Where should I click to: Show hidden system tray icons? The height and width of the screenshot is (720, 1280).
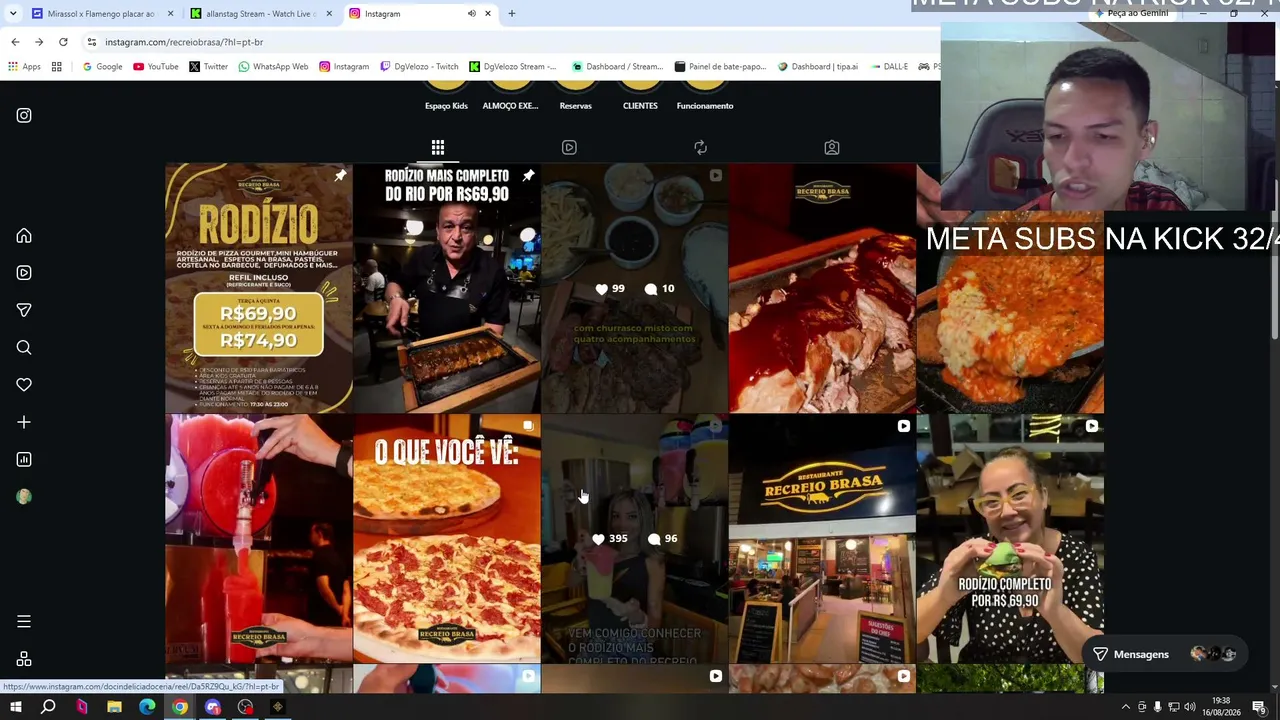(1125, 707)
